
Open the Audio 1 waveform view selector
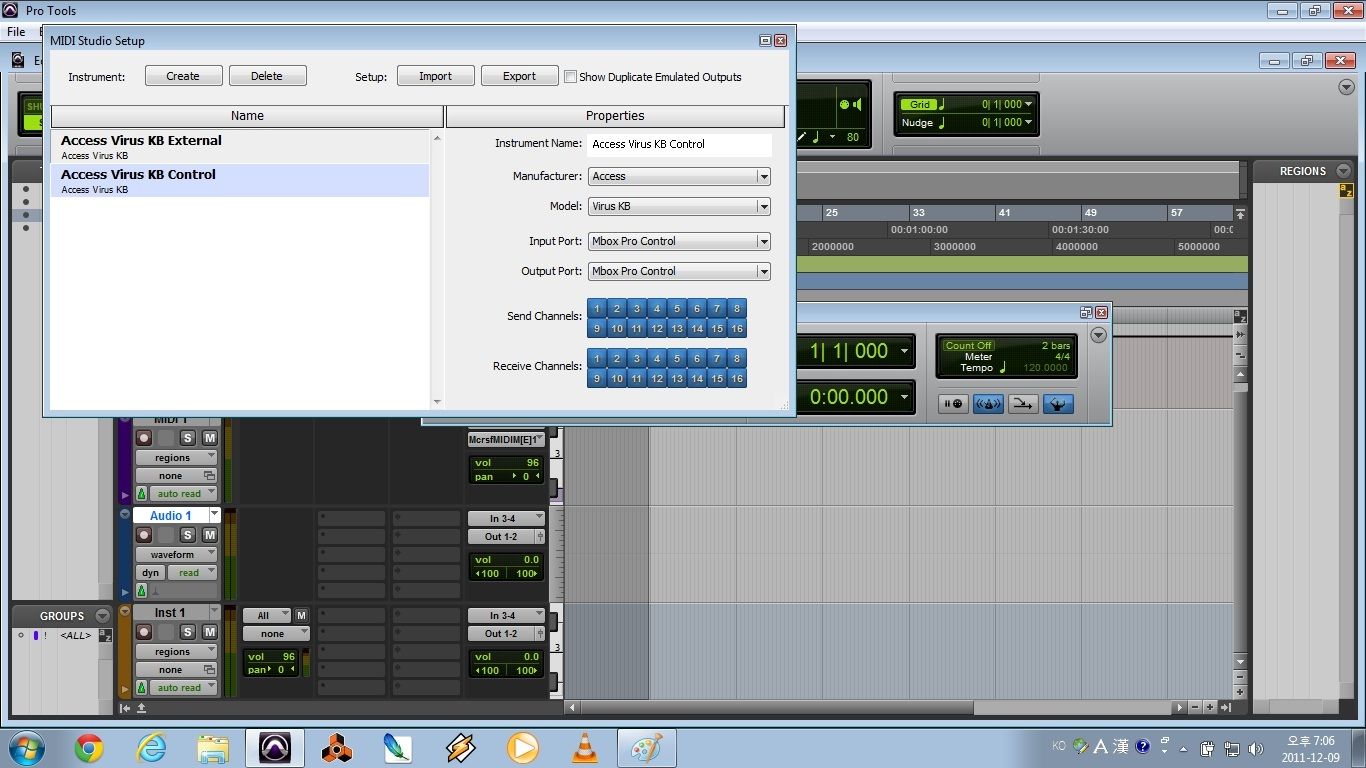tap(176, 554)
